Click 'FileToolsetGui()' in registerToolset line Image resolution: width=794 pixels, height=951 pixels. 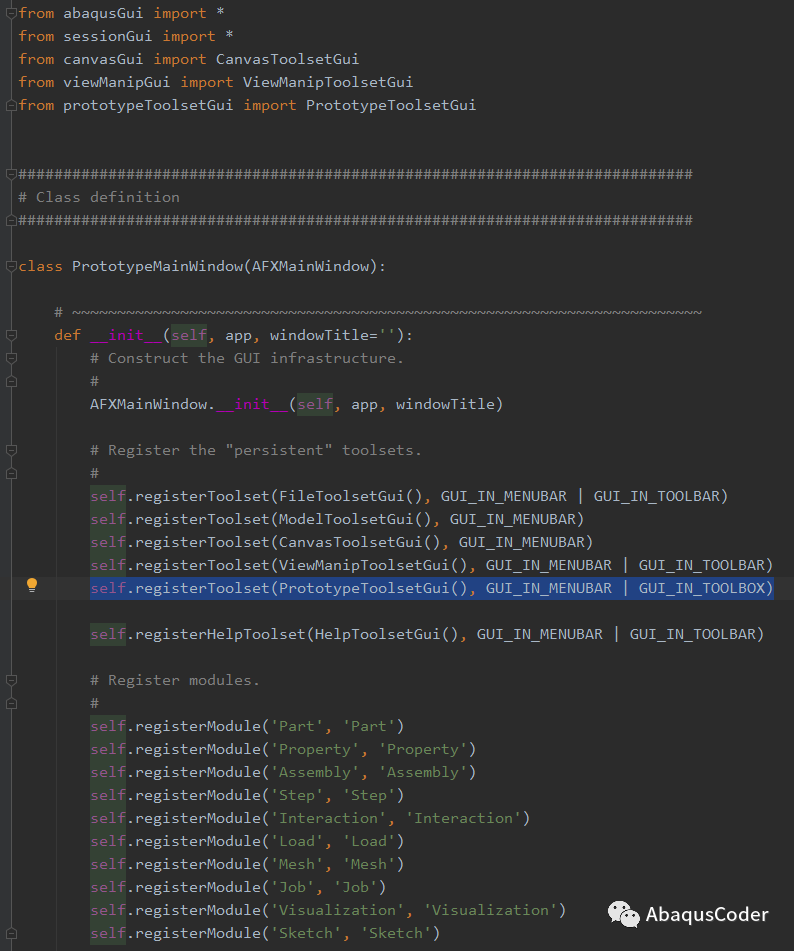coord(351,497)
